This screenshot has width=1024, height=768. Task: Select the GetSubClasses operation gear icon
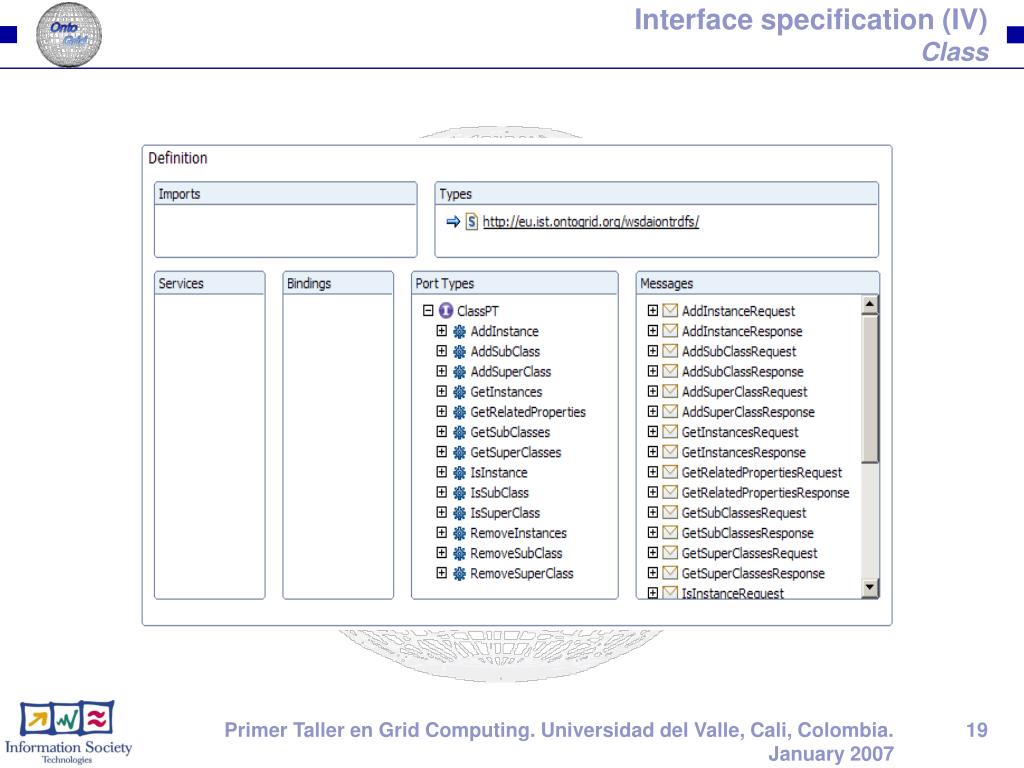coord(460,432)
